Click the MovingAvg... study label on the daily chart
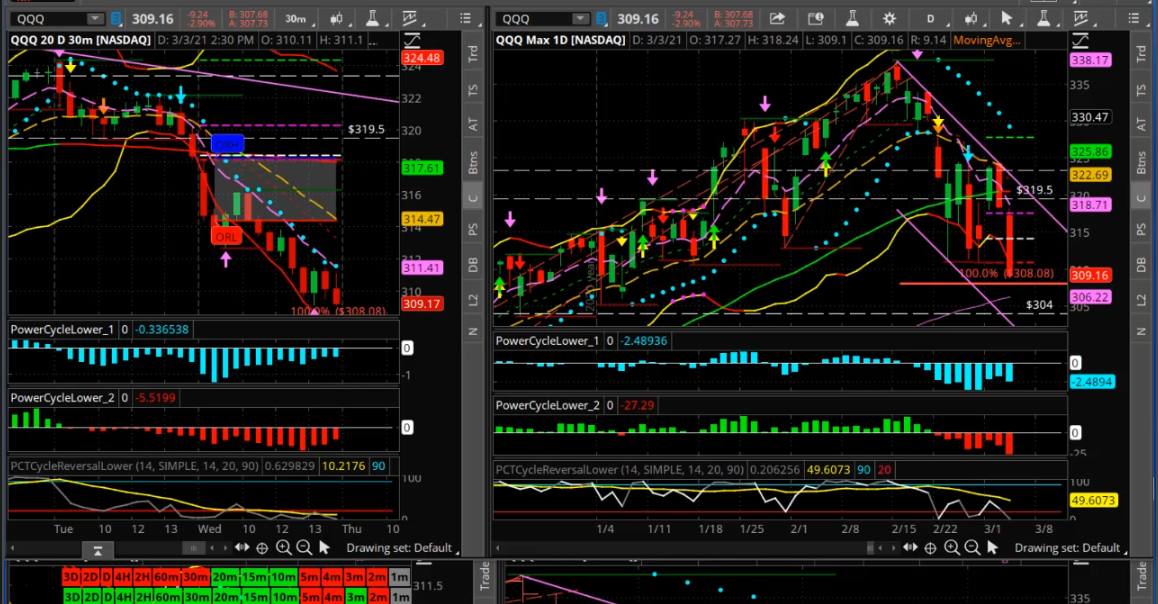This screenshot has height=604, width=1158. pos(987,40)
